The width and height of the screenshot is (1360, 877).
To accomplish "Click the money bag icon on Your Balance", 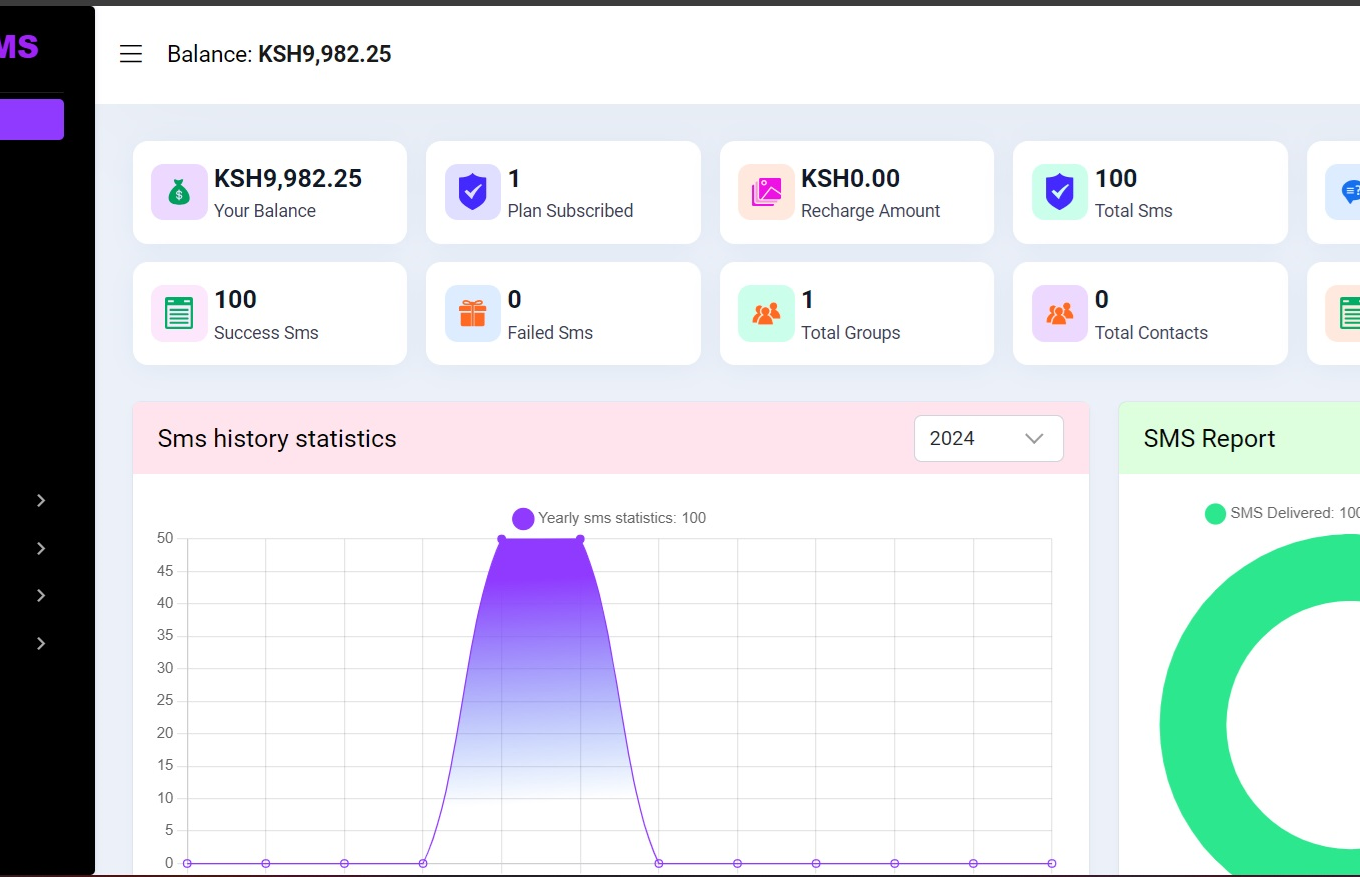I will click(x=178, y=192).
